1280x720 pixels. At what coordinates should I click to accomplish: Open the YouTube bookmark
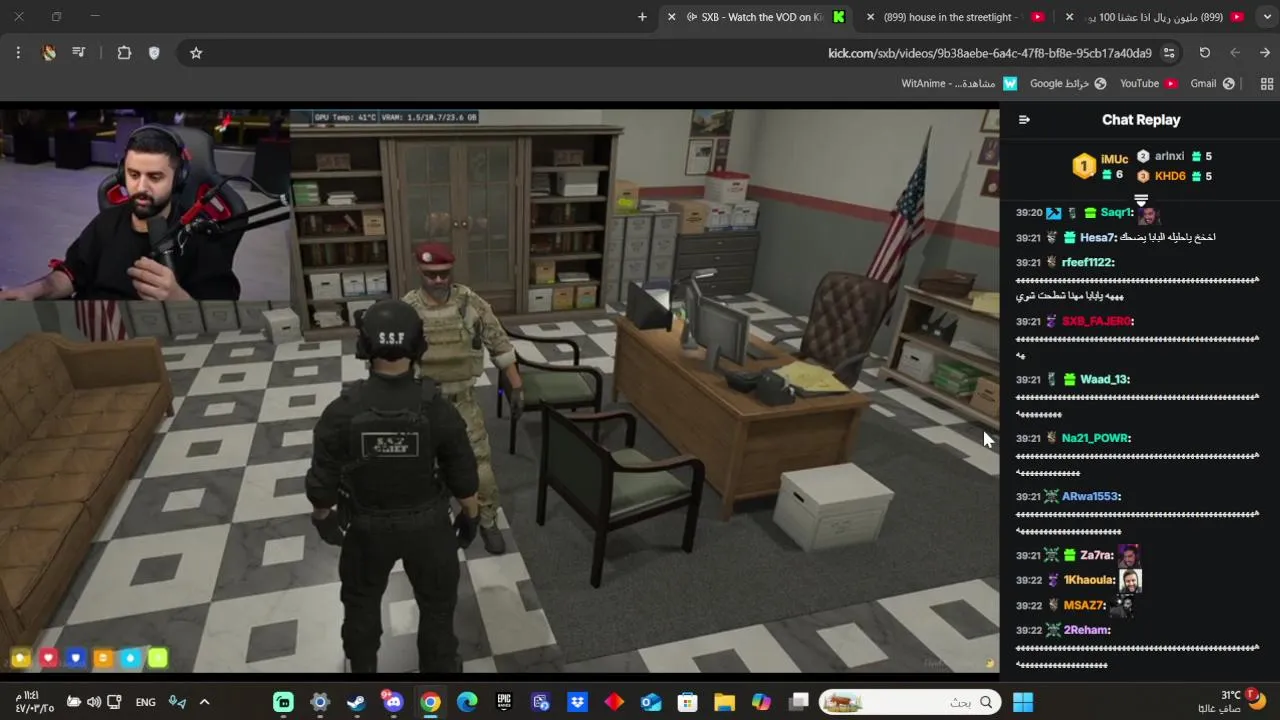[1148, 84]
